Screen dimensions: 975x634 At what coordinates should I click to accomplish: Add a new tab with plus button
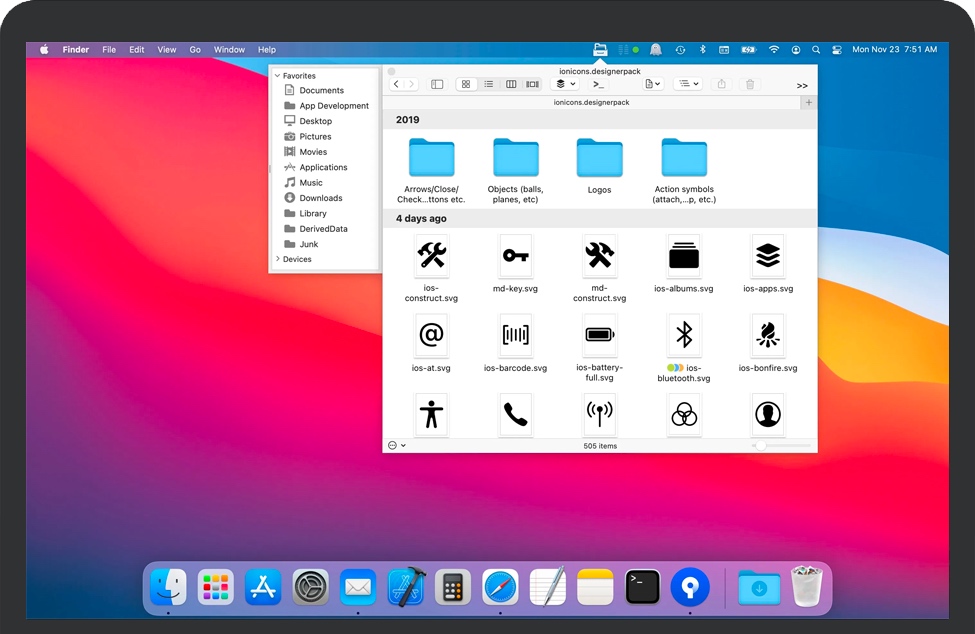click(x=809, y=102)
